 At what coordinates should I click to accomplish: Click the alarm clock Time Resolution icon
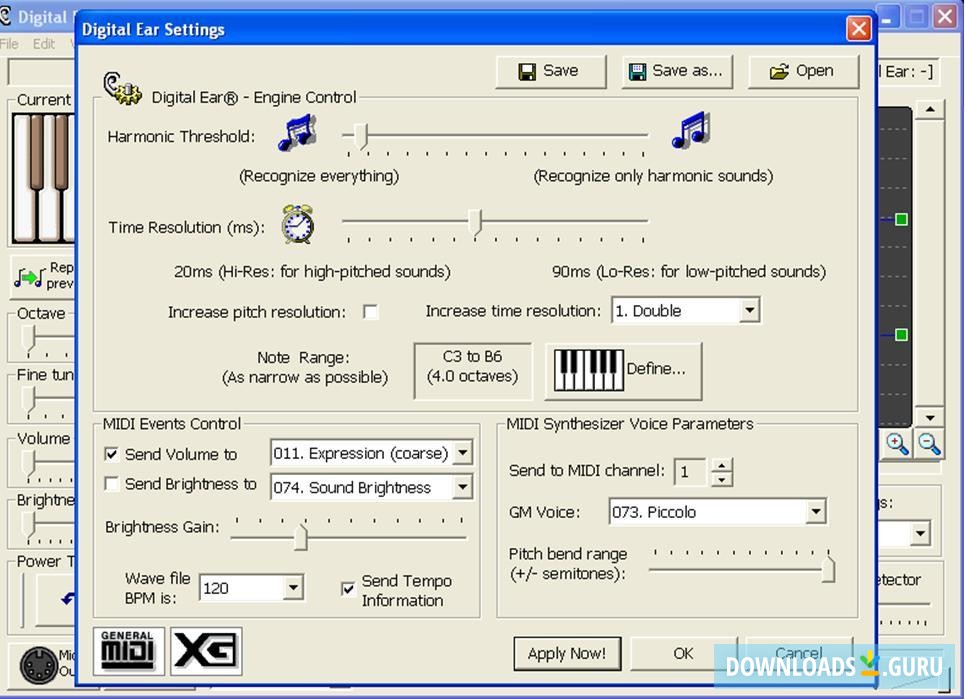(295, 223)
